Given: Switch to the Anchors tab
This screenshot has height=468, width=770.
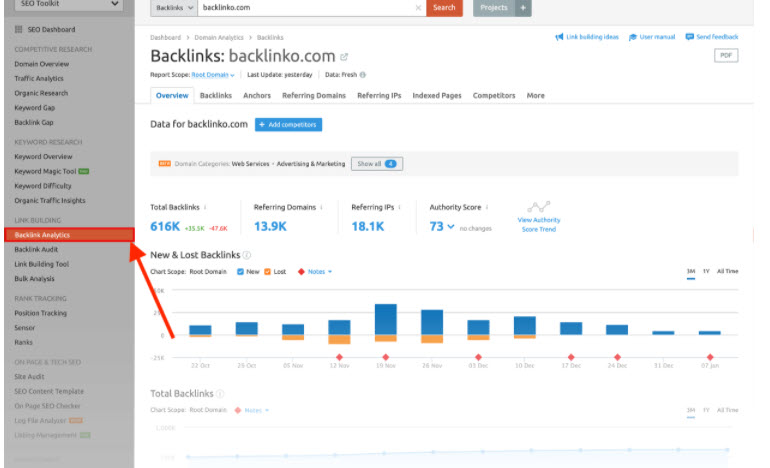Looking at the screenshot, I should click(257, 96).
